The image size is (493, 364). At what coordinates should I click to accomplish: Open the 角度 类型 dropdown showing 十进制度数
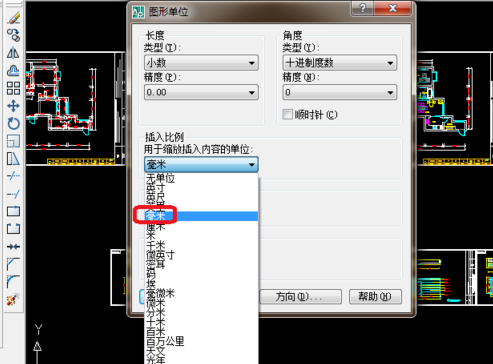point(340,63)
